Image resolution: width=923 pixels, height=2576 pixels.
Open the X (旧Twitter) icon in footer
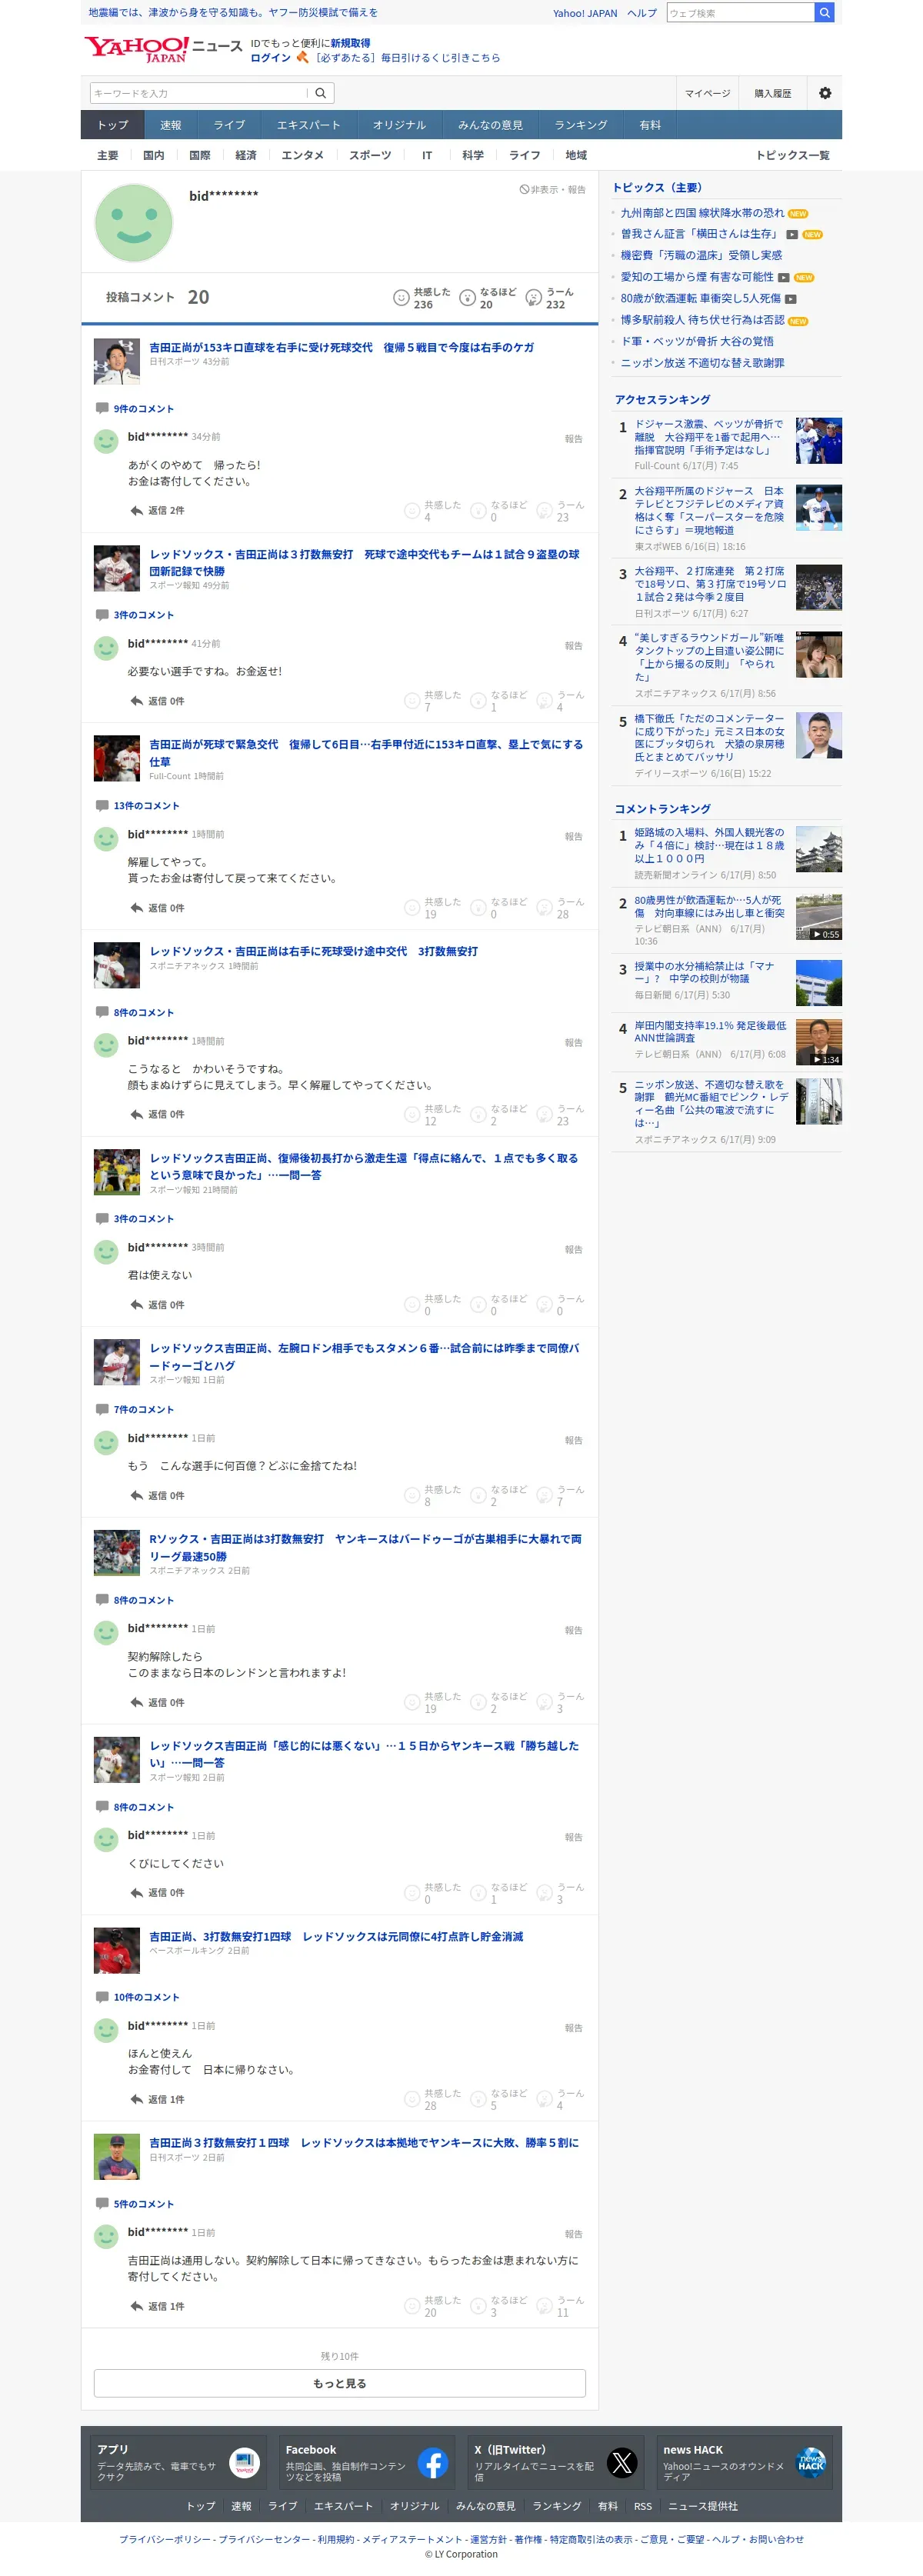pos(622,2463)
